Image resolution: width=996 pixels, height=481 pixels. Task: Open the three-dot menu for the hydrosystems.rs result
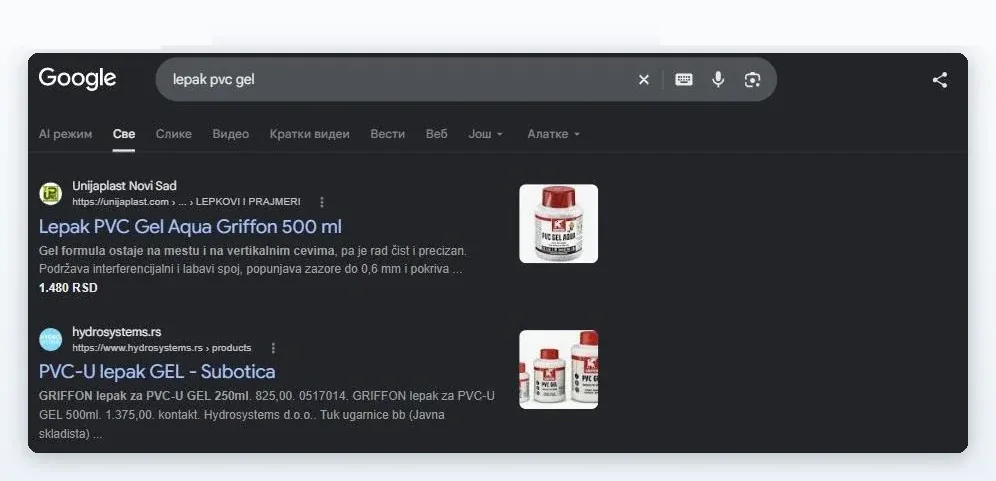click(273, 348)
